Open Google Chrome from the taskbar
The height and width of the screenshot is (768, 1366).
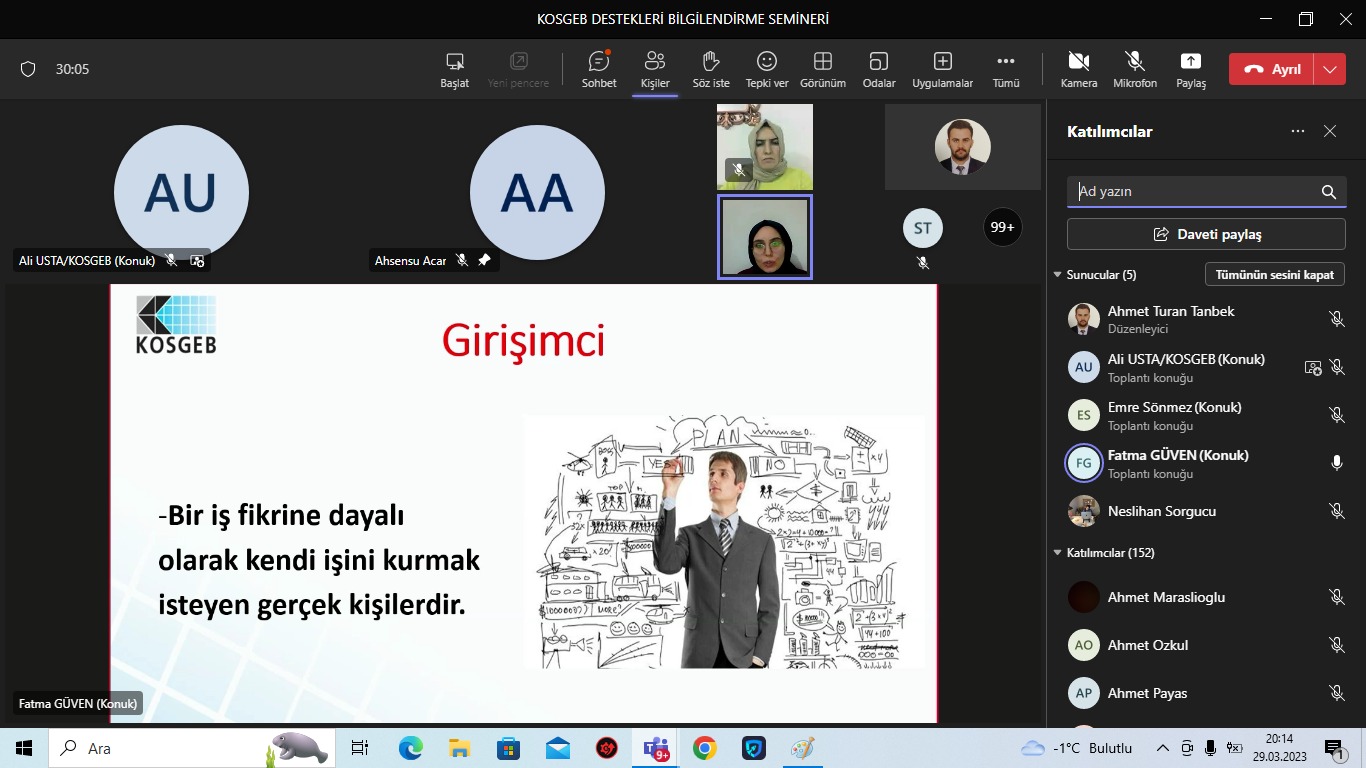point(705,748)
